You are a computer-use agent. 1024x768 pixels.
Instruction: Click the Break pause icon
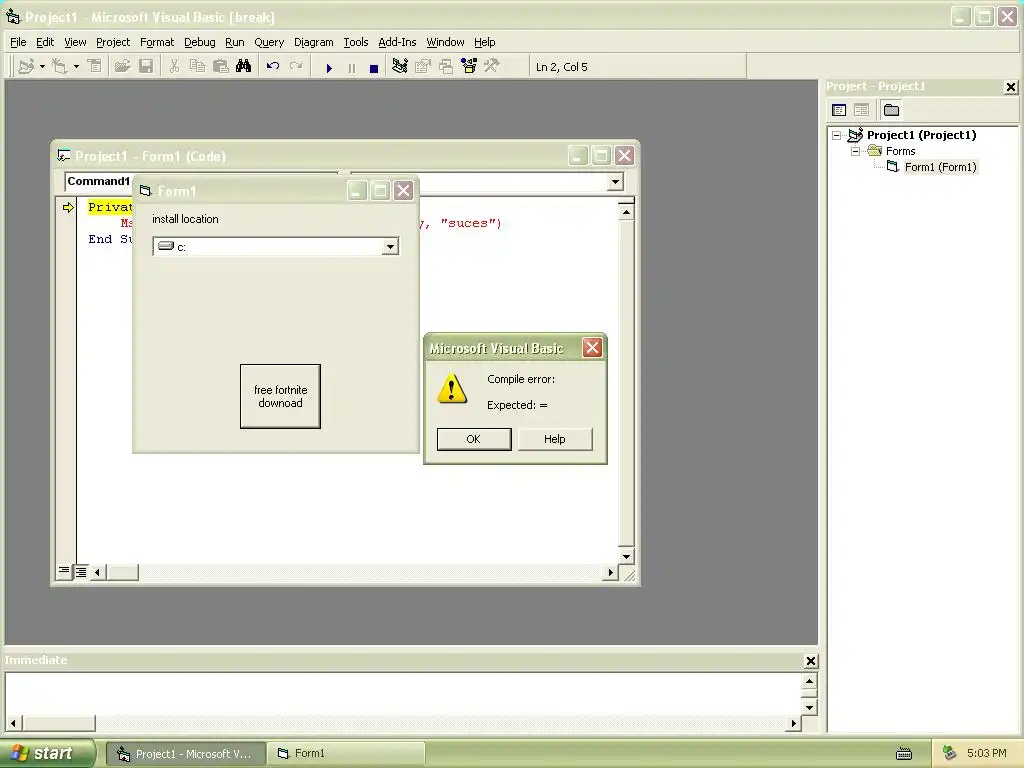coord(351,67)
